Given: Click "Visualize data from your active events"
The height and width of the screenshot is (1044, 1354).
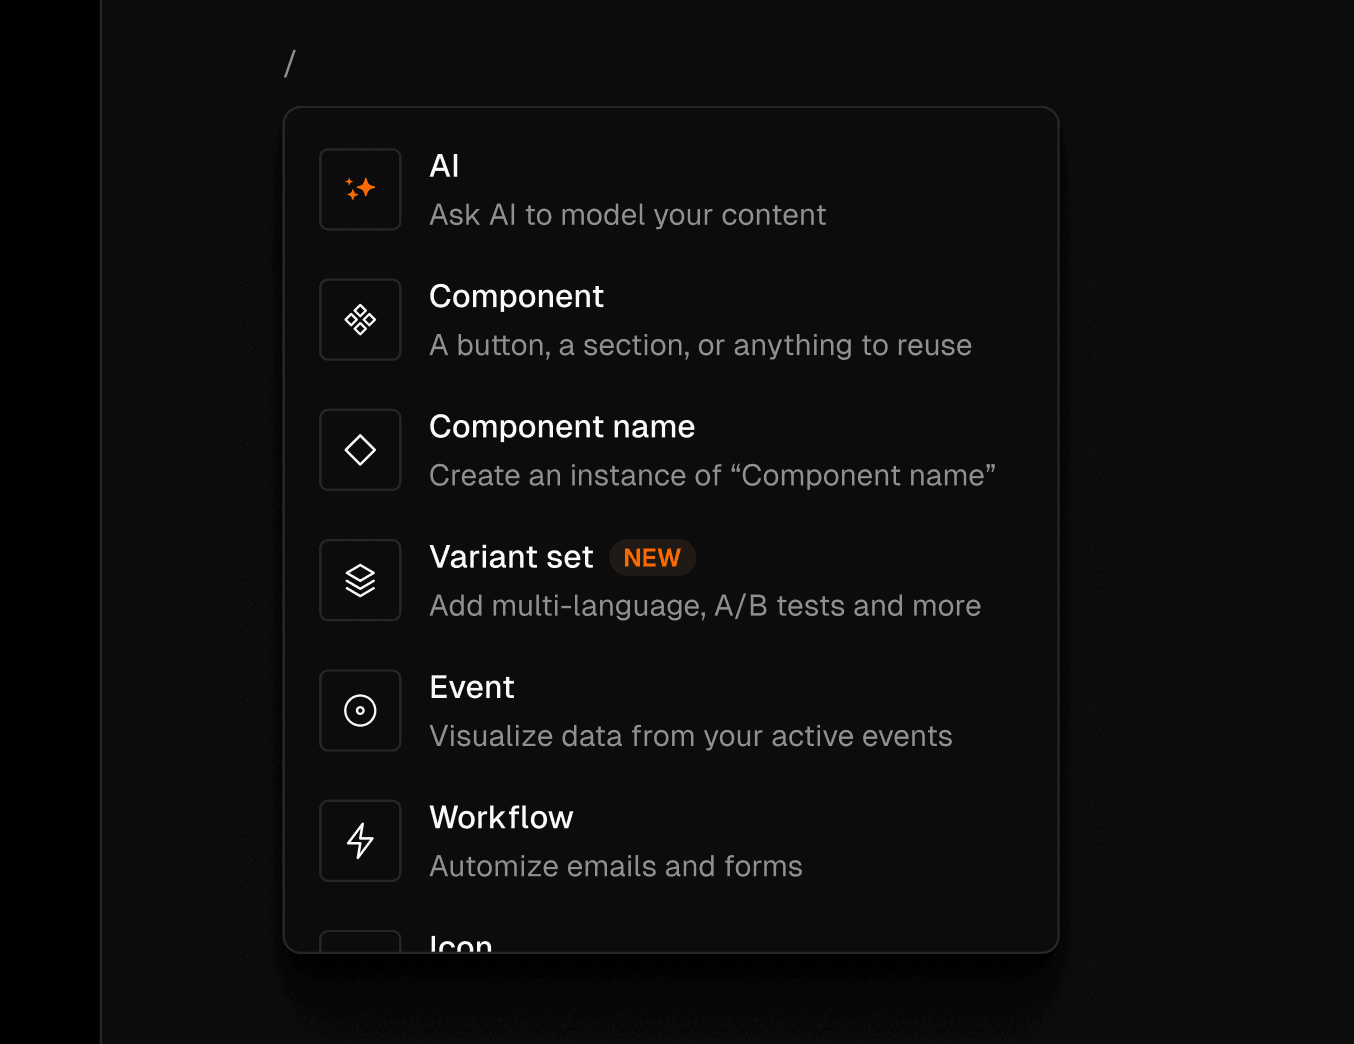Looking at the screenshot, I should coord(690,737).
